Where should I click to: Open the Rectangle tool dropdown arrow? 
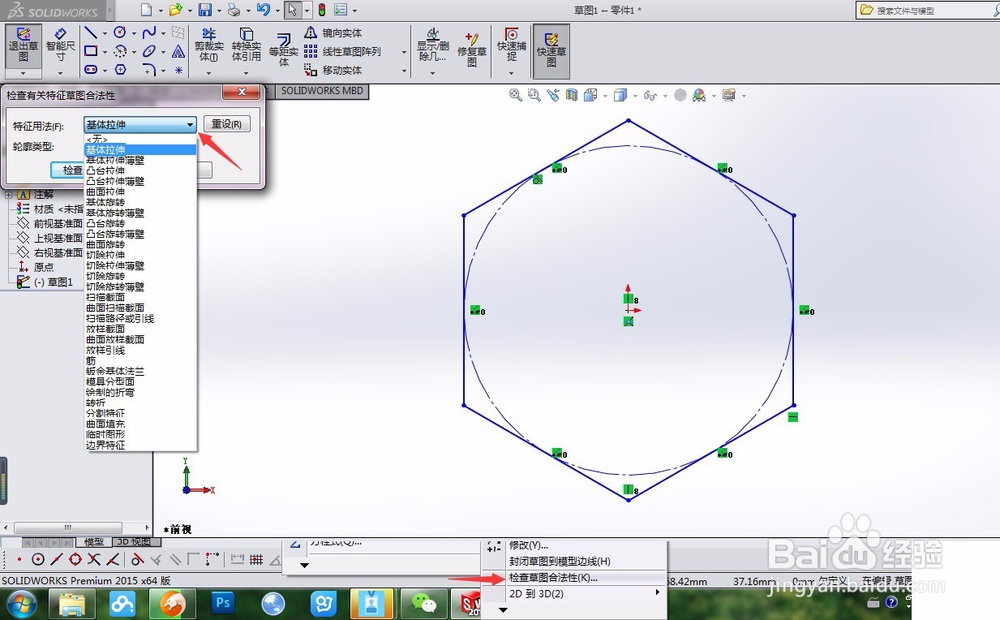(x=105, y=52)
